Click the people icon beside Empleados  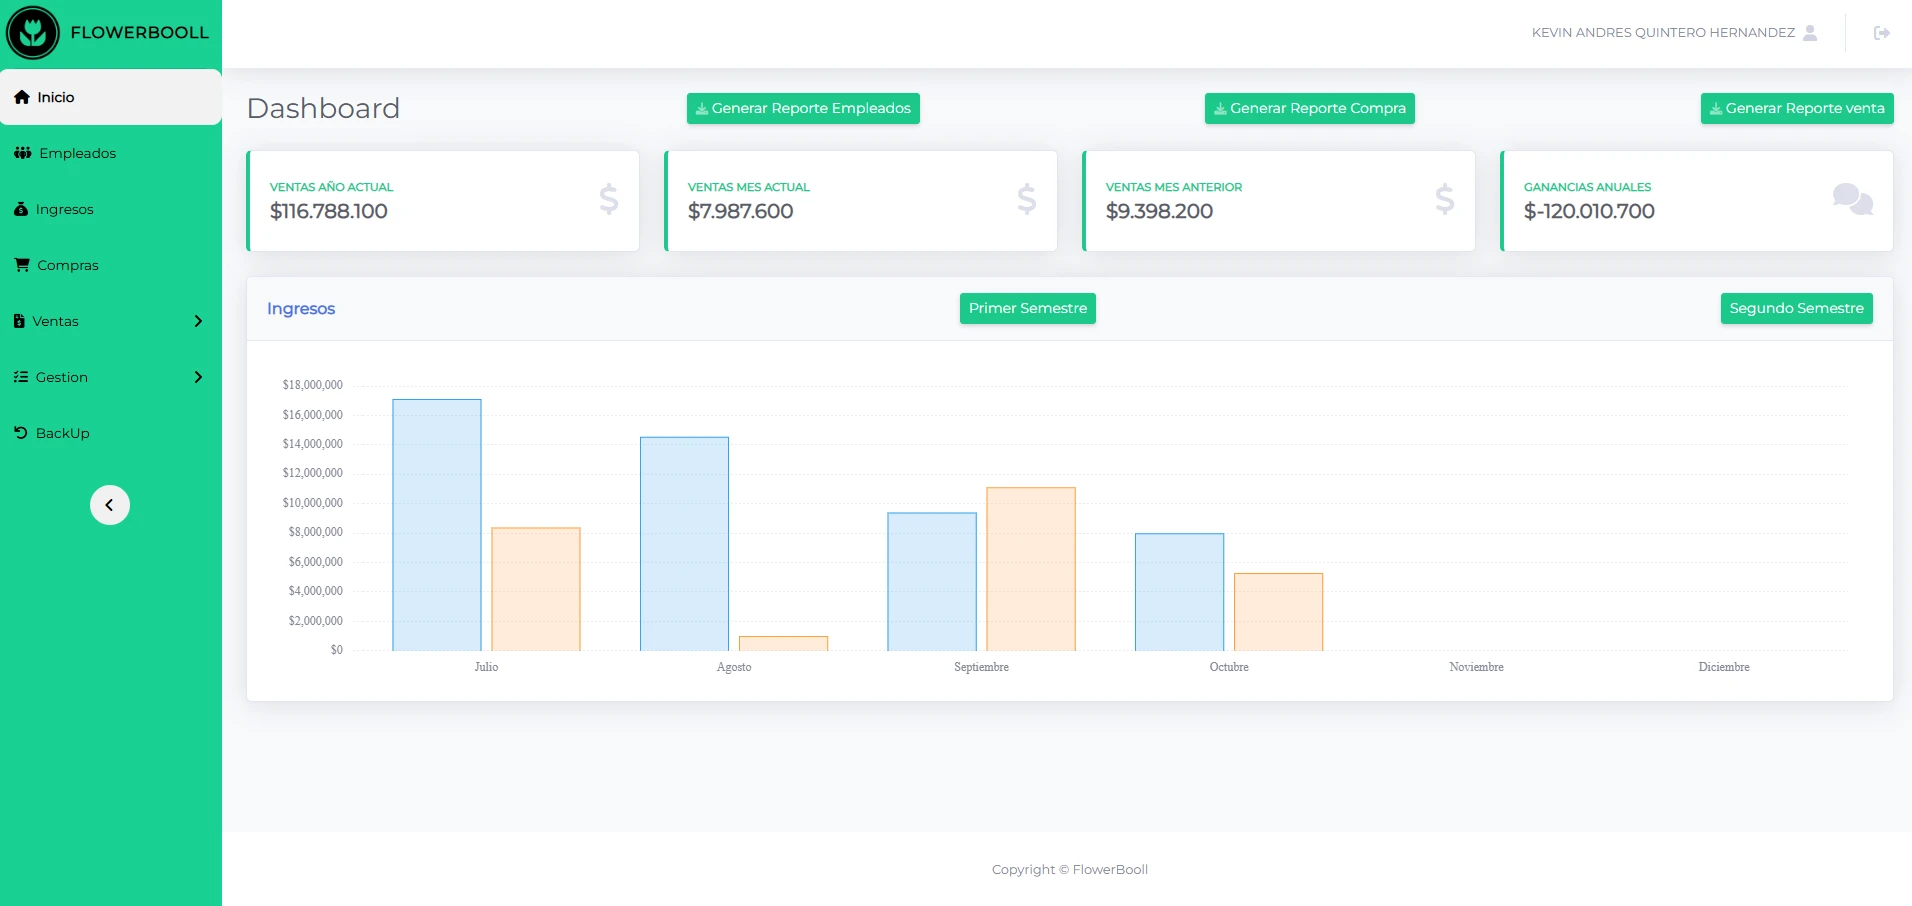point(23,153)
